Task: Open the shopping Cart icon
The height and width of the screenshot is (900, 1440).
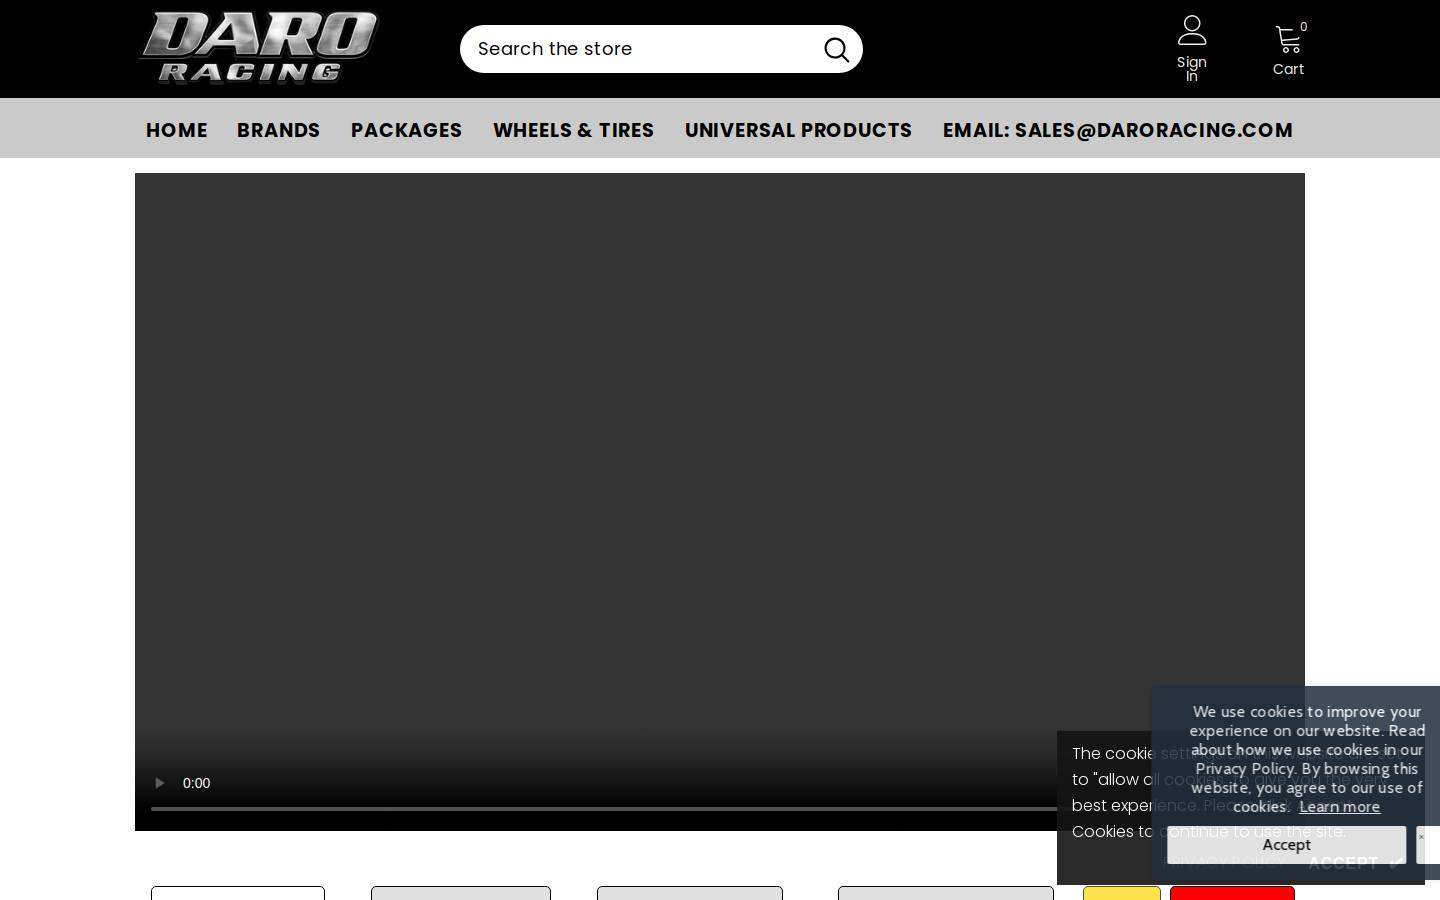Action: tap(1288, 40)
